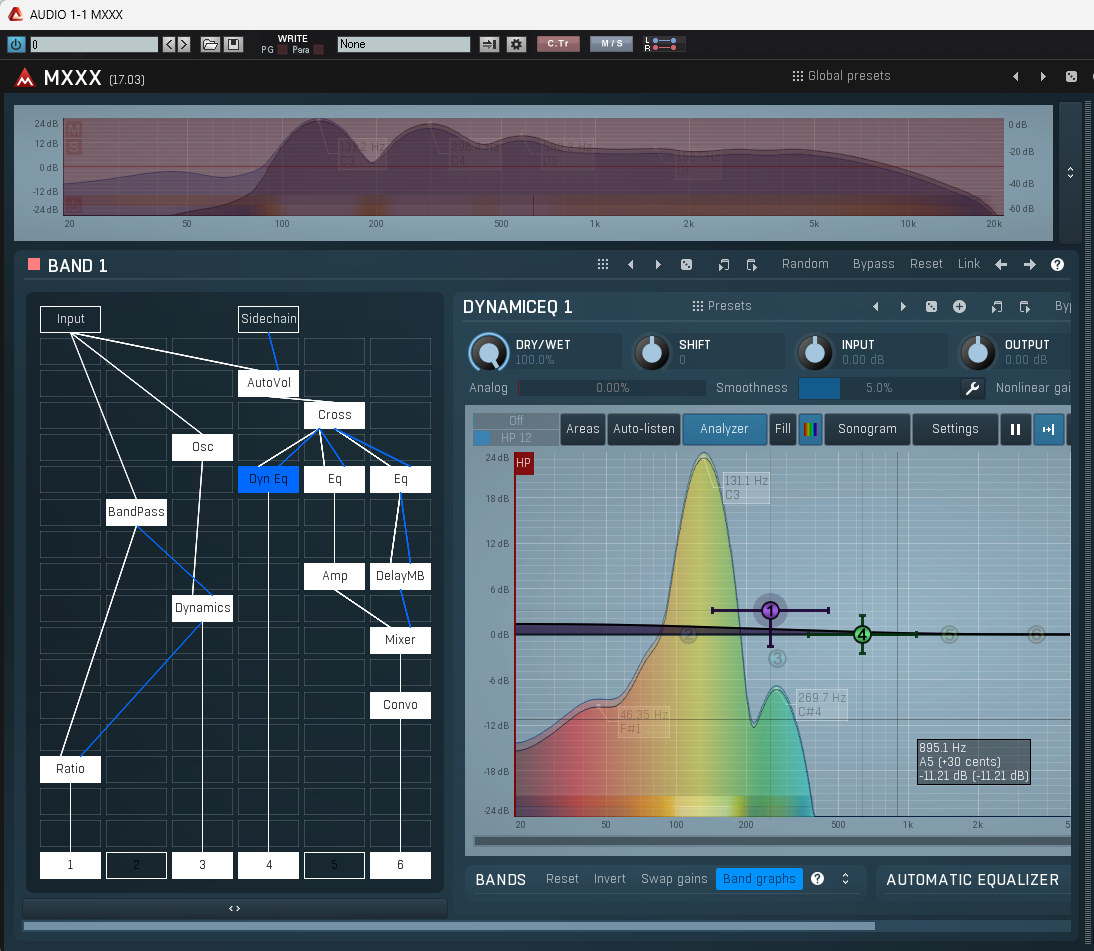This screenshot has height=951, width=1094.
Task: Go to next host preset arrow
Action: click(183, 44)
